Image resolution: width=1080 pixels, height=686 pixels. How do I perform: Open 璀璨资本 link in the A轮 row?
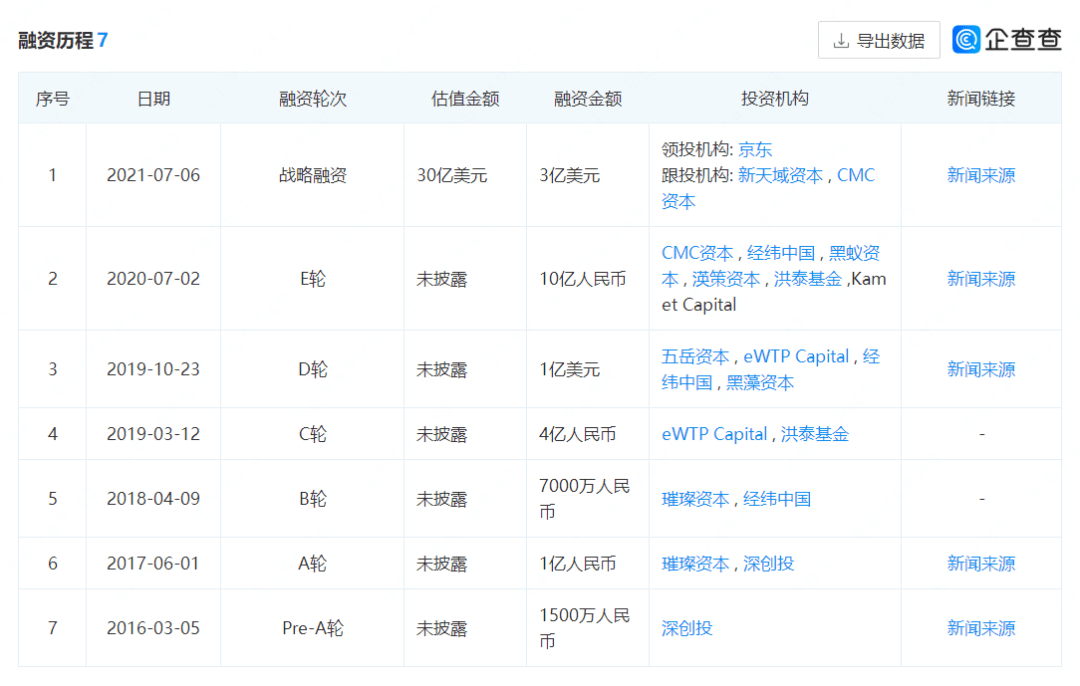(695, 563)
